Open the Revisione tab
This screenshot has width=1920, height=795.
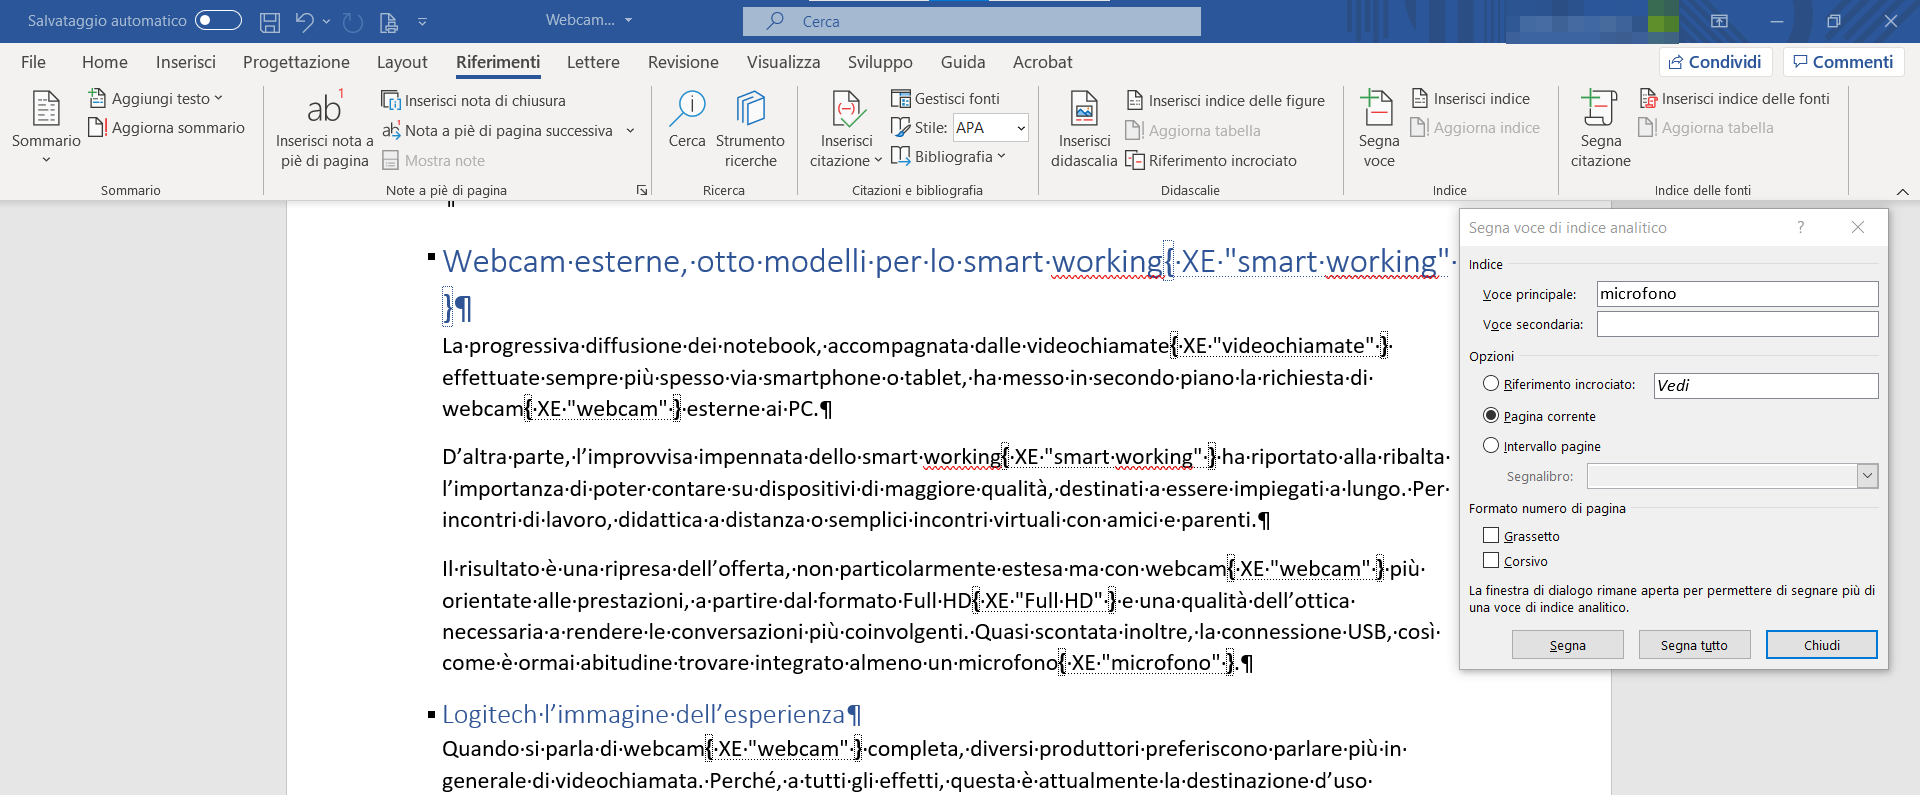point(683,62)
